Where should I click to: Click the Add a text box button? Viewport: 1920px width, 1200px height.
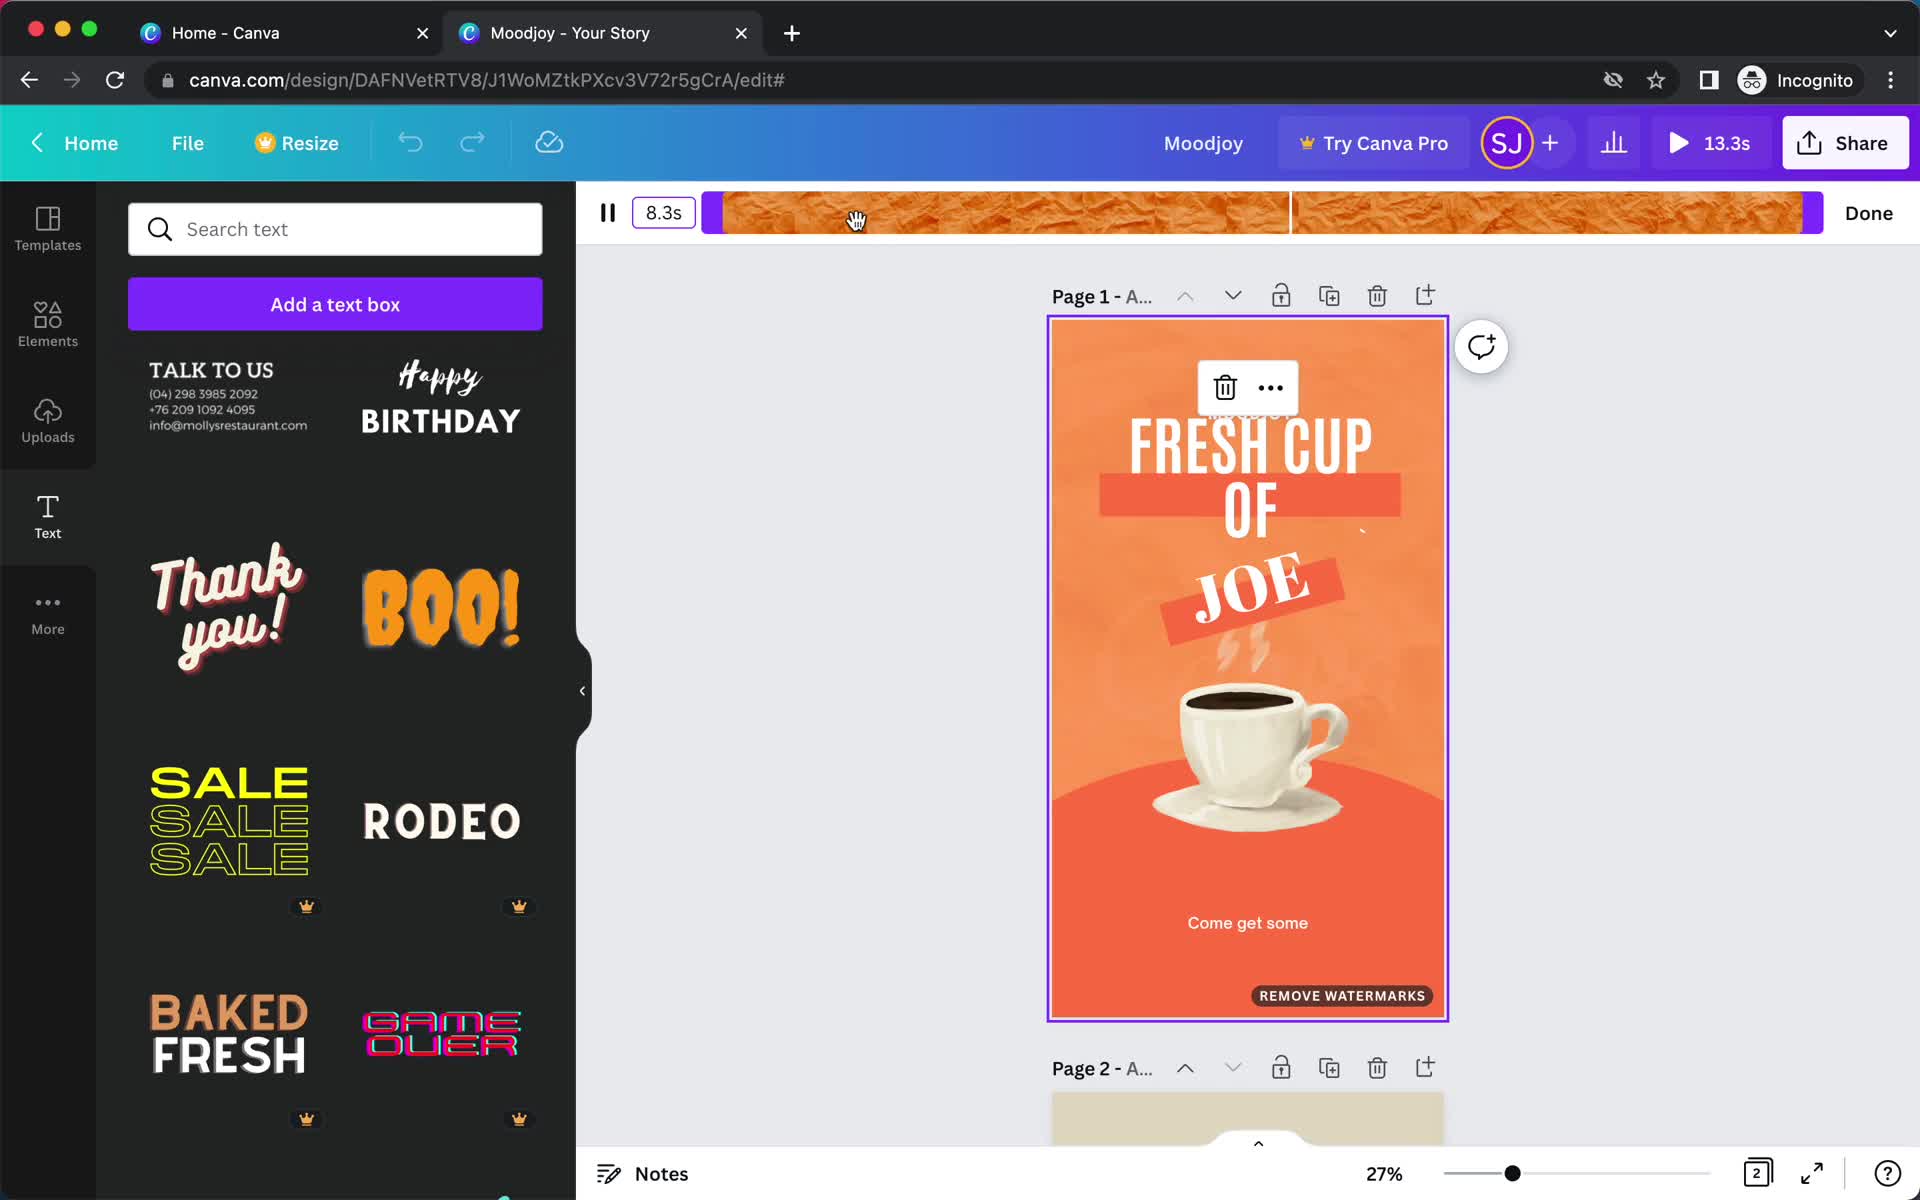(335, 304)
